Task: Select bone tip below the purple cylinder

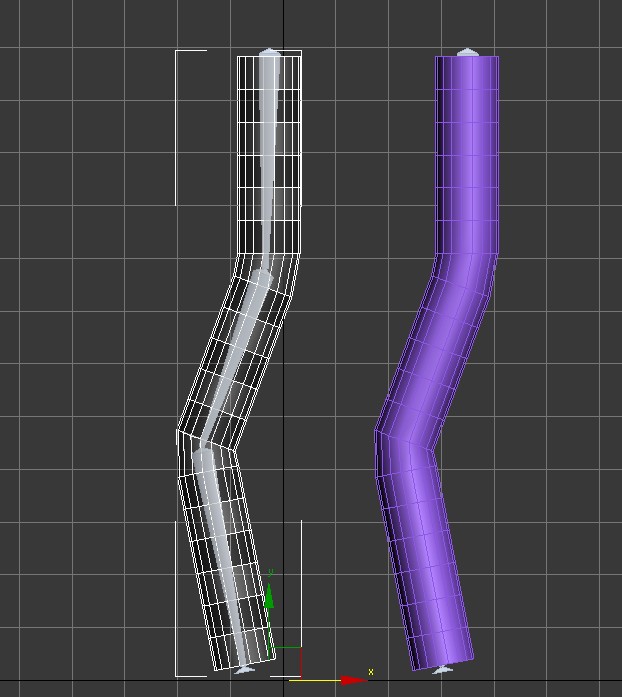Action: (442, 669)
